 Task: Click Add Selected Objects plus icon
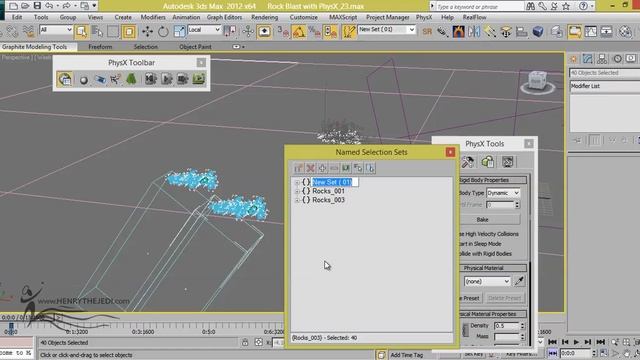pyautogui.click(x=322, y=168)
